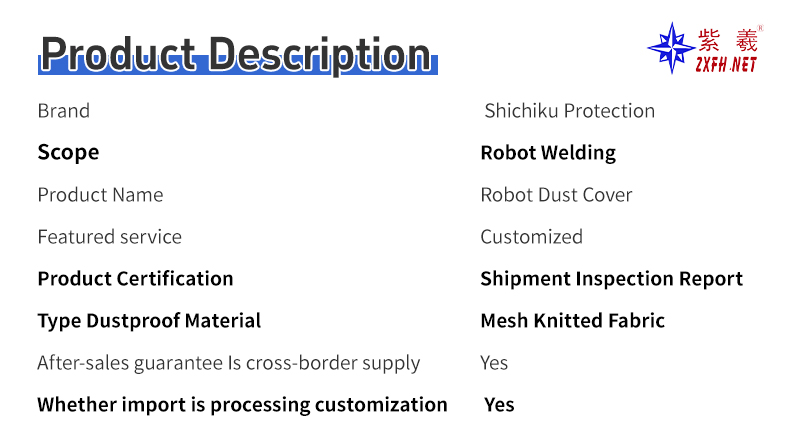Select the Shichiku Protection brand value
Viewport: 790px width, 447px height.
pyautogui.click(x=569, y=111)
